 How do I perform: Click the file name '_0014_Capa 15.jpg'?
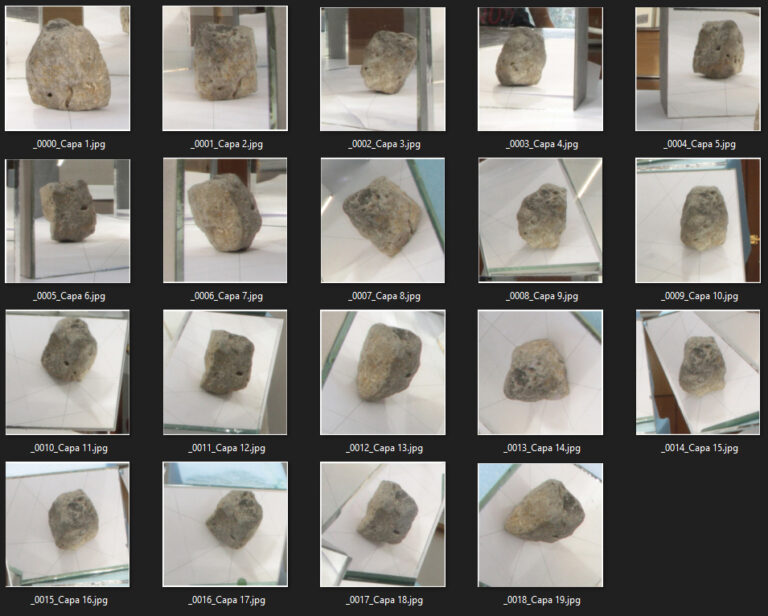click(700, 448)
